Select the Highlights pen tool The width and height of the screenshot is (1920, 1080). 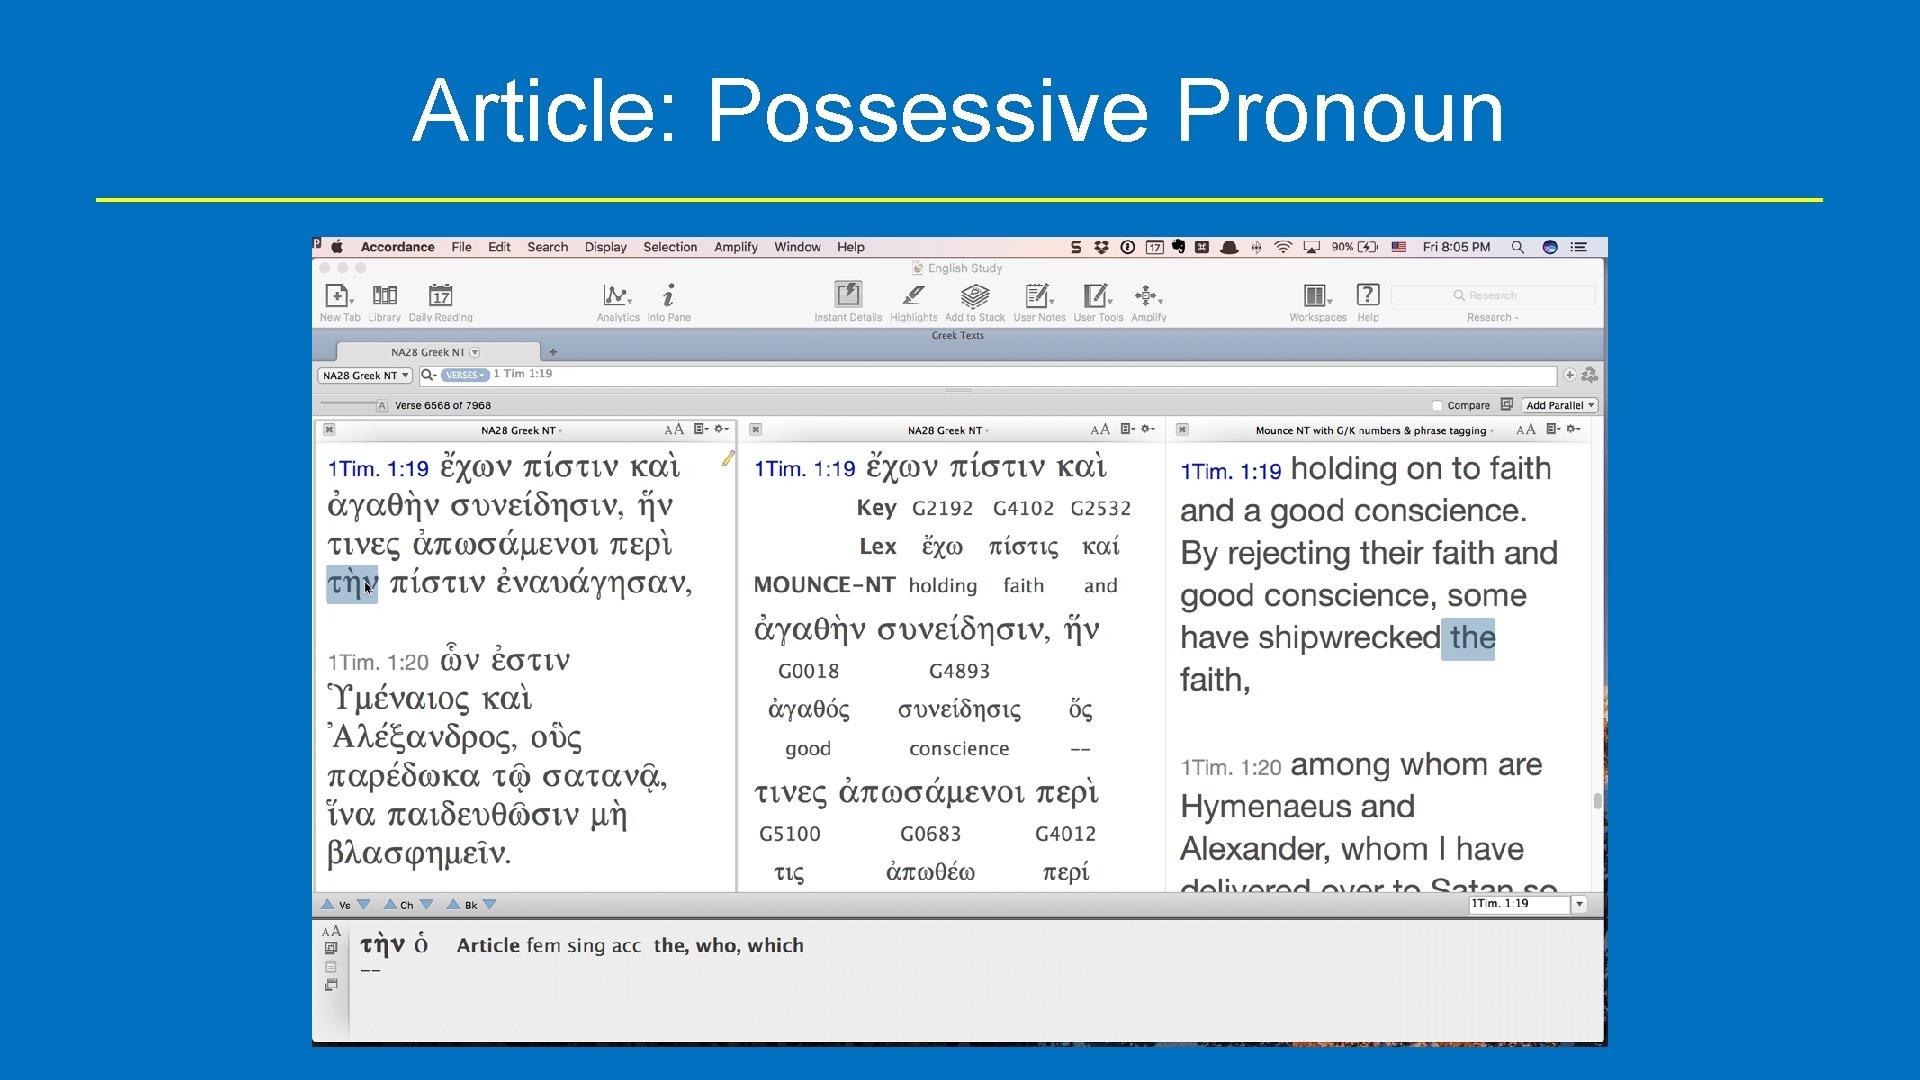pyautogui.click(x=913, y=296)
